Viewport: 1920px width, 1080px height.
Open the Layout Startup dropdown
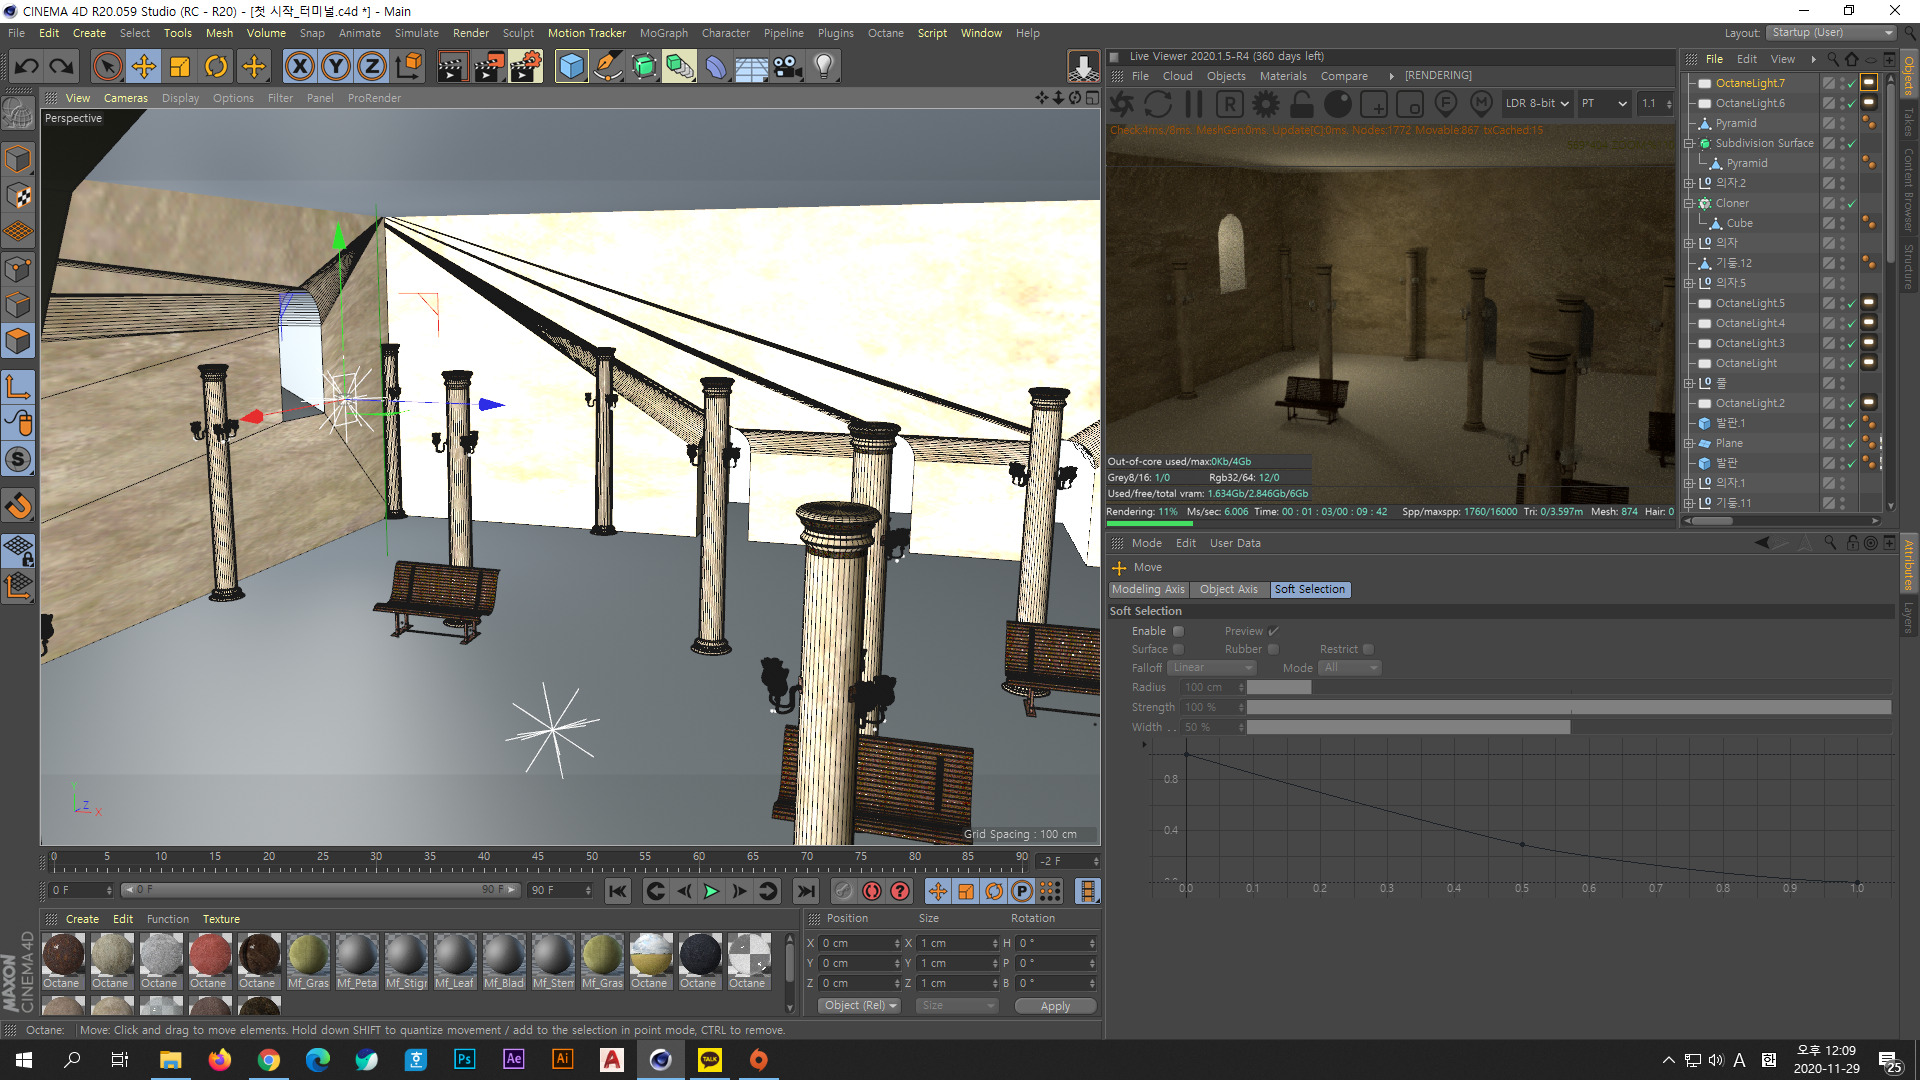pos(1831,33)
